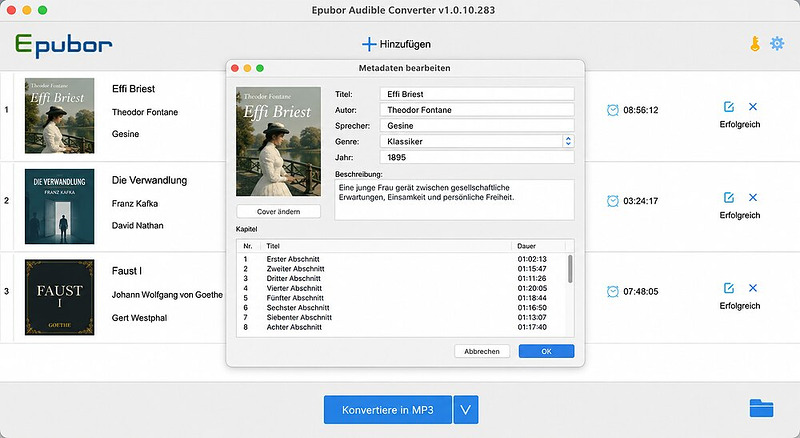Click narrator David Nathan
The image size is (800, 438).
[138, 225]
